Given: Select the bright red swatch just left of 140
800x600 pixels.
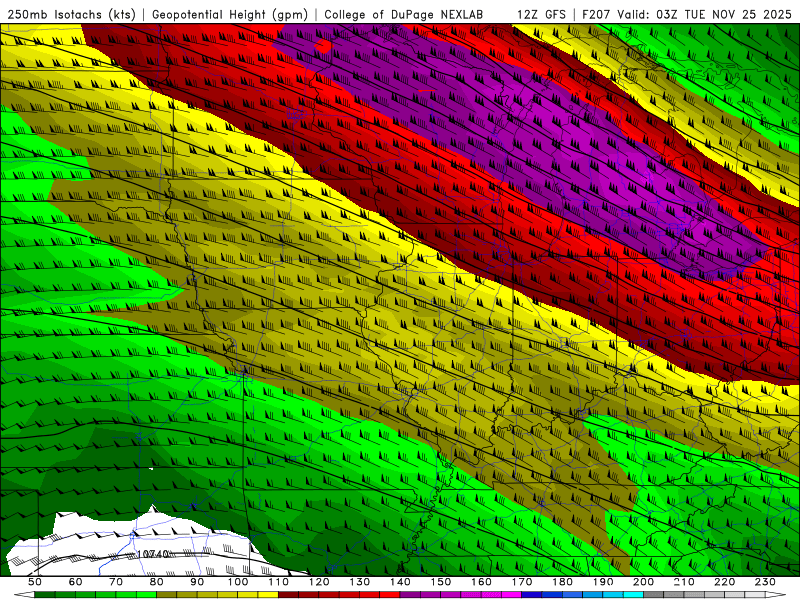Looking at the screenshot, I should coord(390,594).
